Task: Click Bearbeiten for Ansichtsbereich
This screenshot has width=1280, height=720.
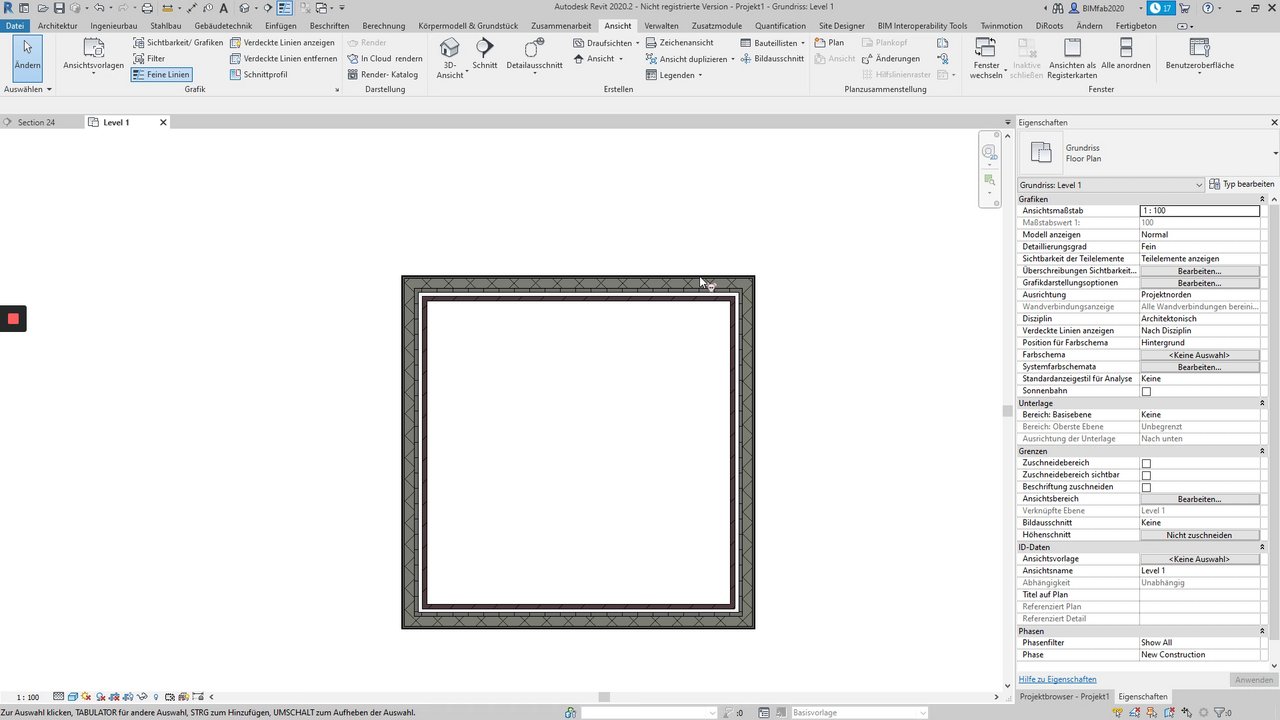Action: click(1199, 499)
